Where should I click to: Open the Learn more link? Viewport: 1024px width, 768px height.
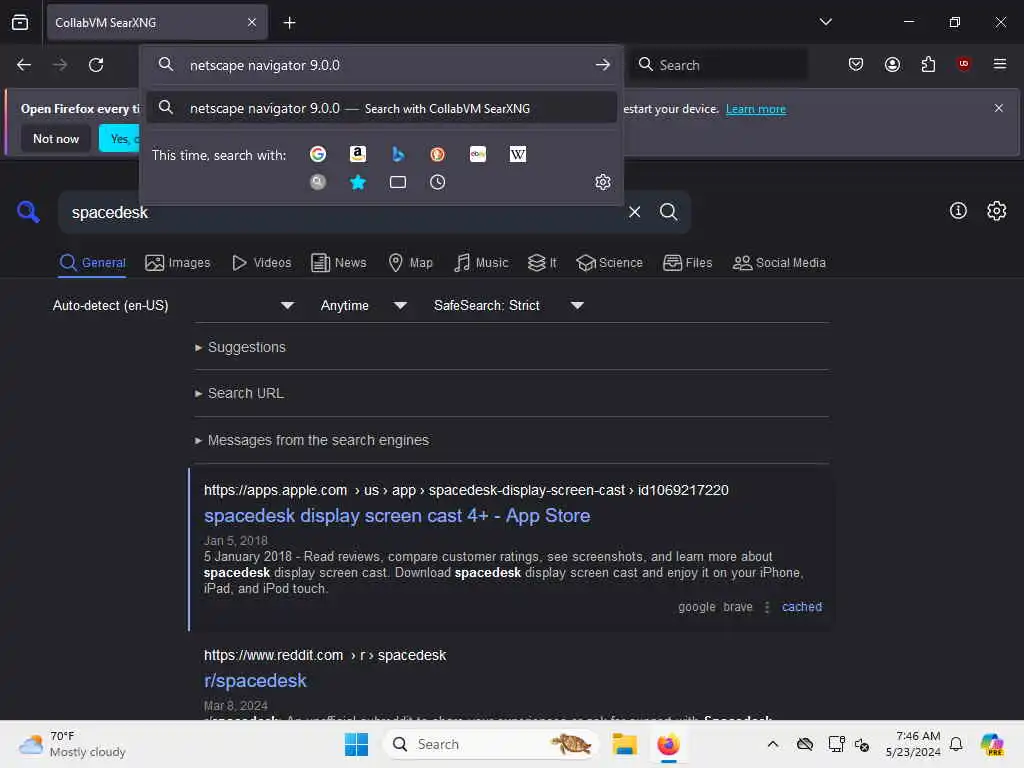pos(756,109)
